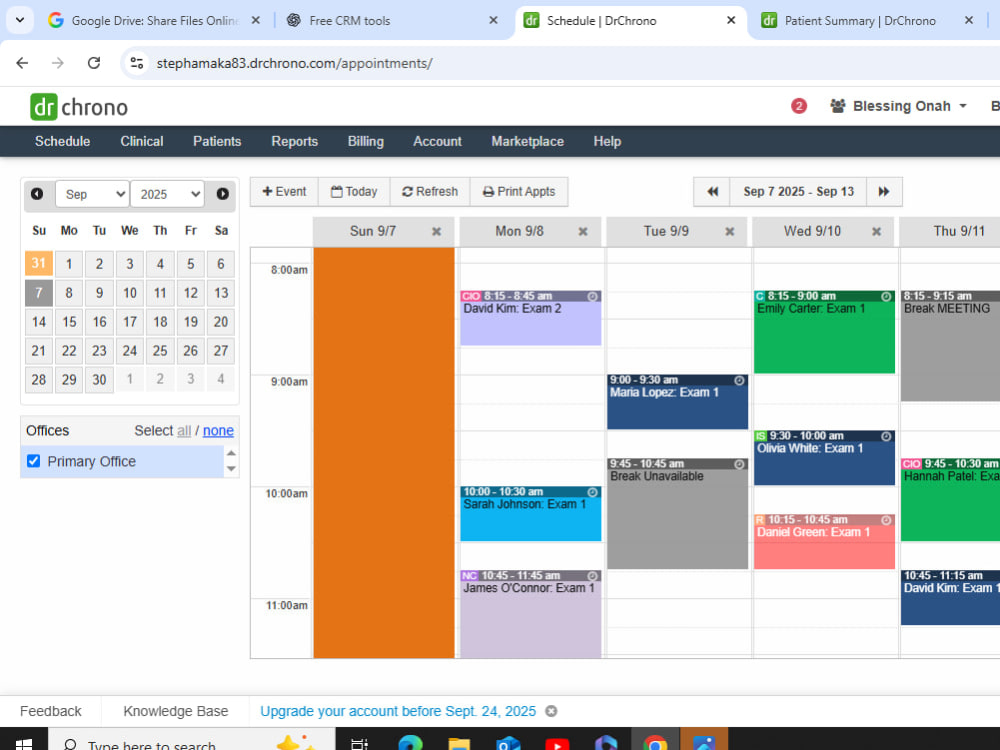This screenshot has width=1000, height=750.
Task: Select none offices link
Action: 218,430
